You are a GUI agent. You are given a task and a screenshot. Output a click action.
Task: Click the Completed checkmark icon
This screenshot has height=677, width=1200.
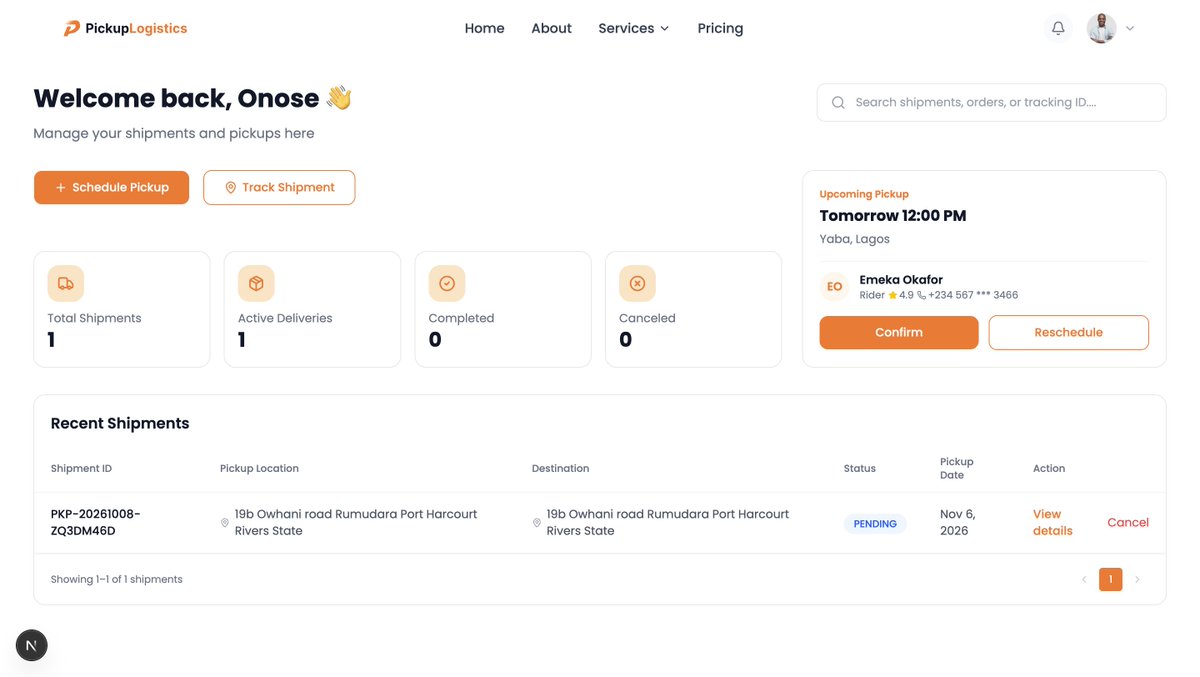[447, 283]
